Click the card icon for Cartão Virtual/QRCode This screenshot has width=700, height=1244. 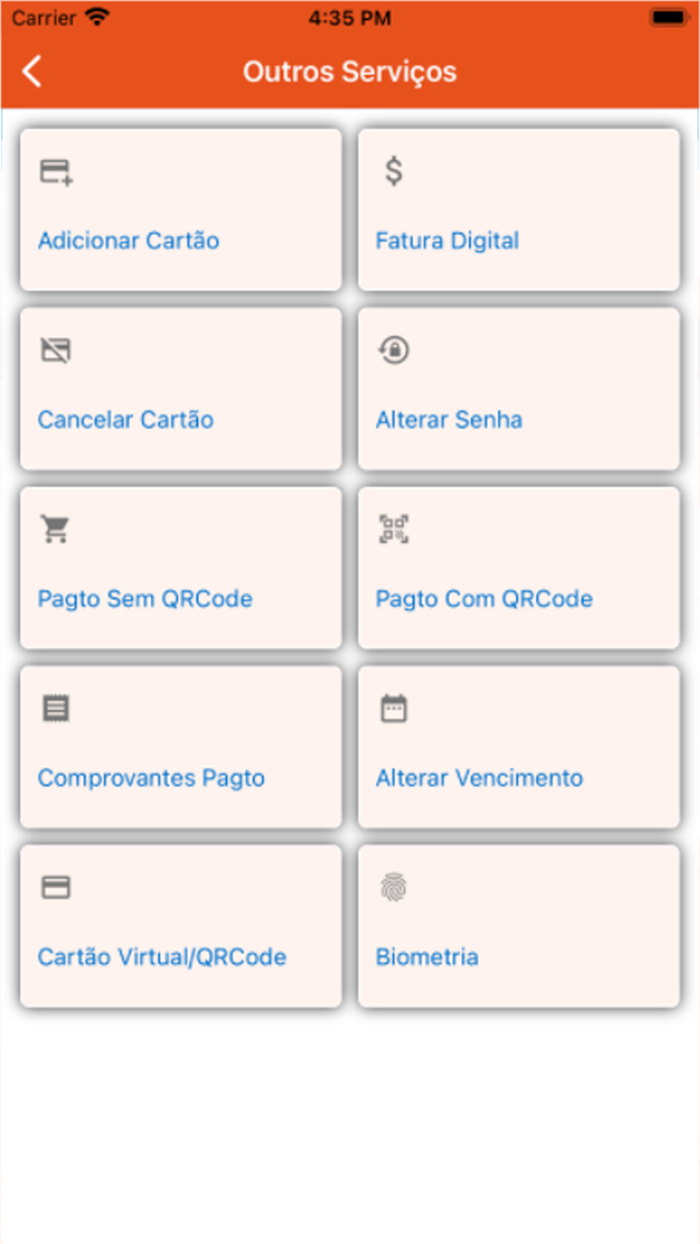[x=55, y=887]
